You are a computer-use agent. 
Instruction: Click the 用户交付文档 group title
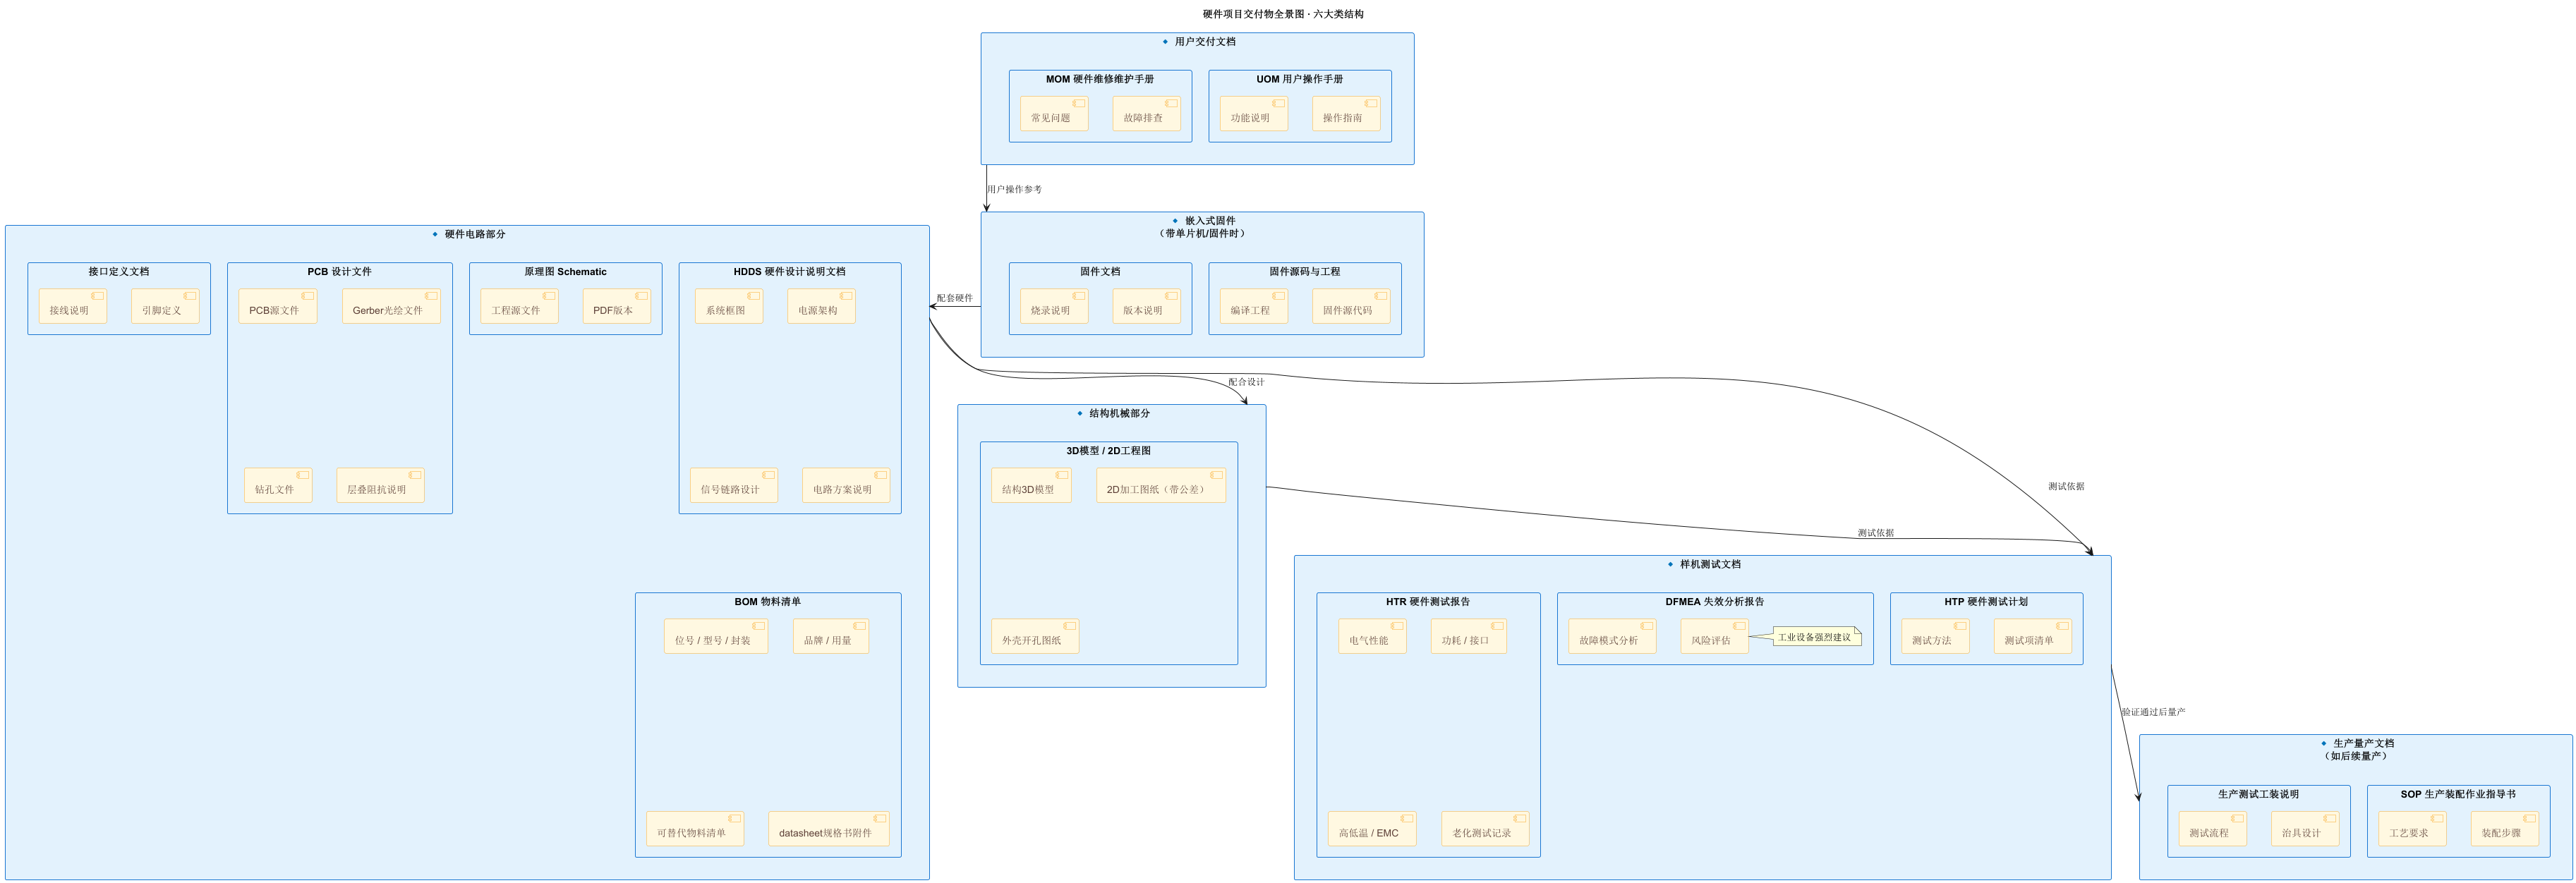(x=1204, y=41)
